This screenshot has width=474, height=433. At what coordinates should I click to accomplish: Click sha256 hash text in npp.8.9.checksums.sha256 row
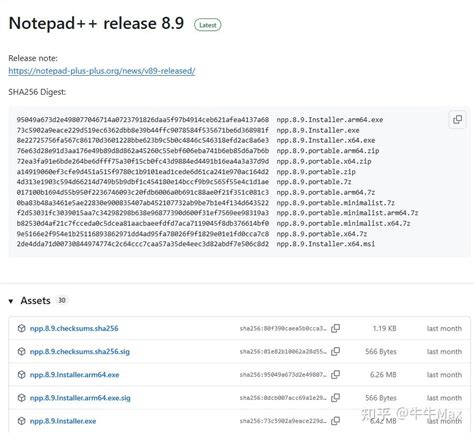click(283, 328)
